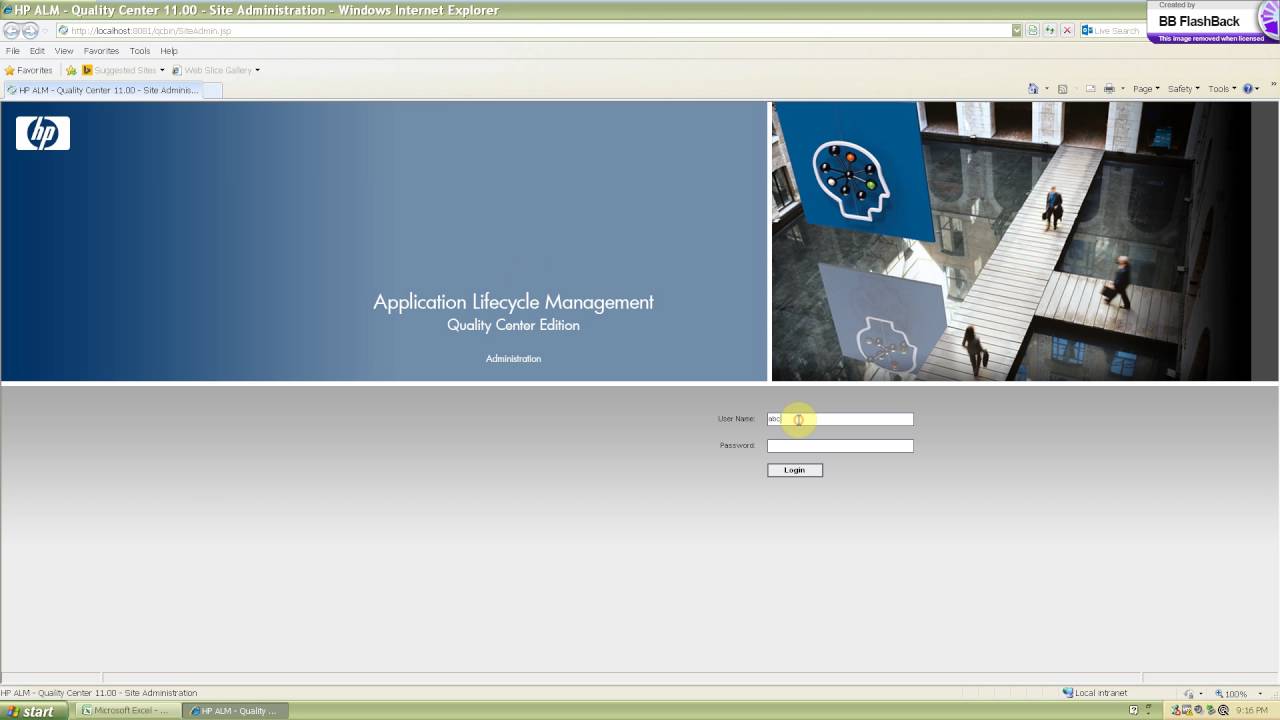1280x720 pixels.
Task: Click in the User Name field
Action: pyautogui.click(x=840, y=419)
